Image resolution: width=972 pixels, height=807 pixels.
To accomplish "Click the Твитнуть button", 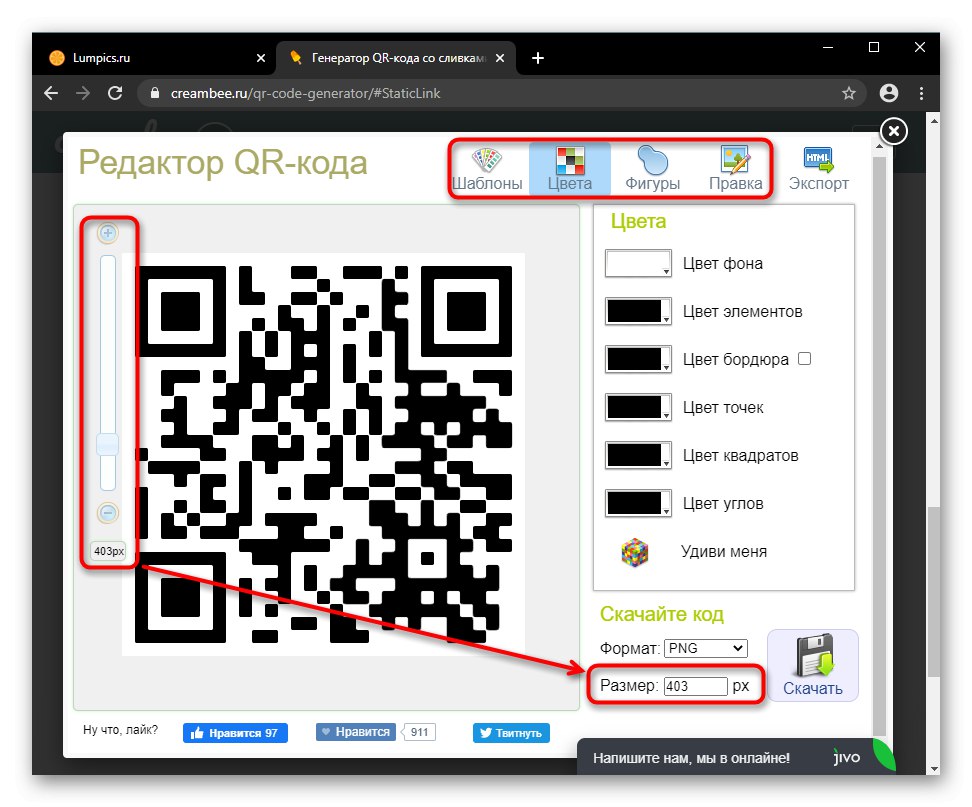I will pyautogui.click(x=511, y=733).
